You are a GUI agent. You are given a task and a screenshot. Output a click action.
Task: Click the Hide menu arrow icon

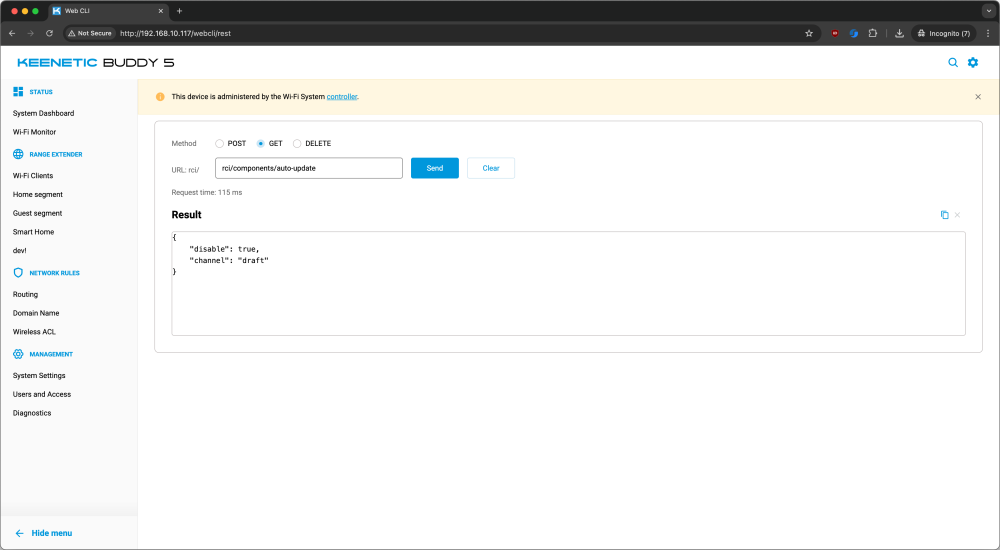pyautogui.click(x=19, y=533)
